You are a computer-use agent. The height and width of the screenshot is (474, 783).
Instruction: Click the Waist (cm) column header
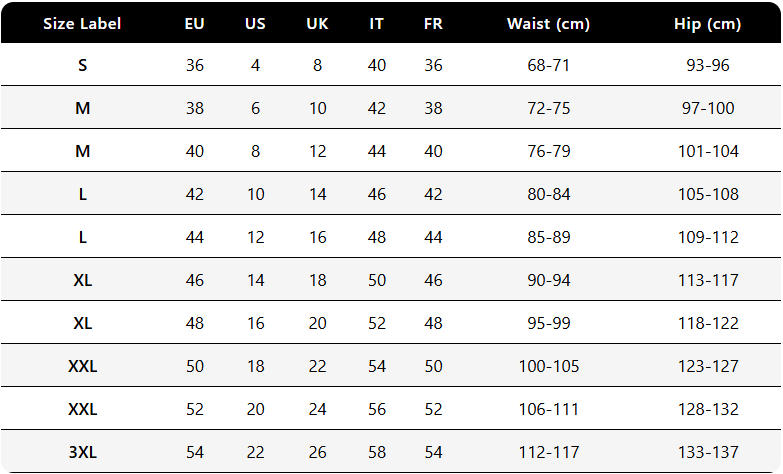pyautogui.click(x=549, y=23)
